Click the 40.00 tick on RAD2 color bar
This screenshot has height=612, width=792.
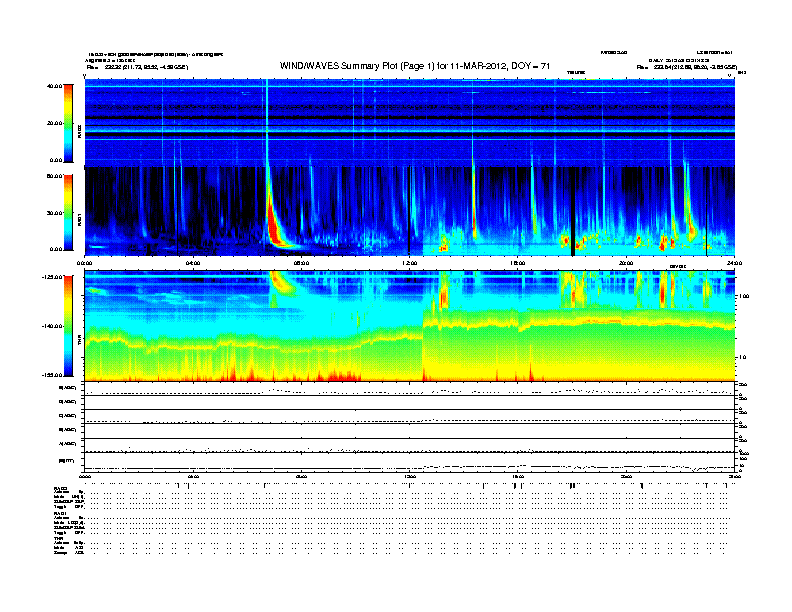tap(54, 86)
